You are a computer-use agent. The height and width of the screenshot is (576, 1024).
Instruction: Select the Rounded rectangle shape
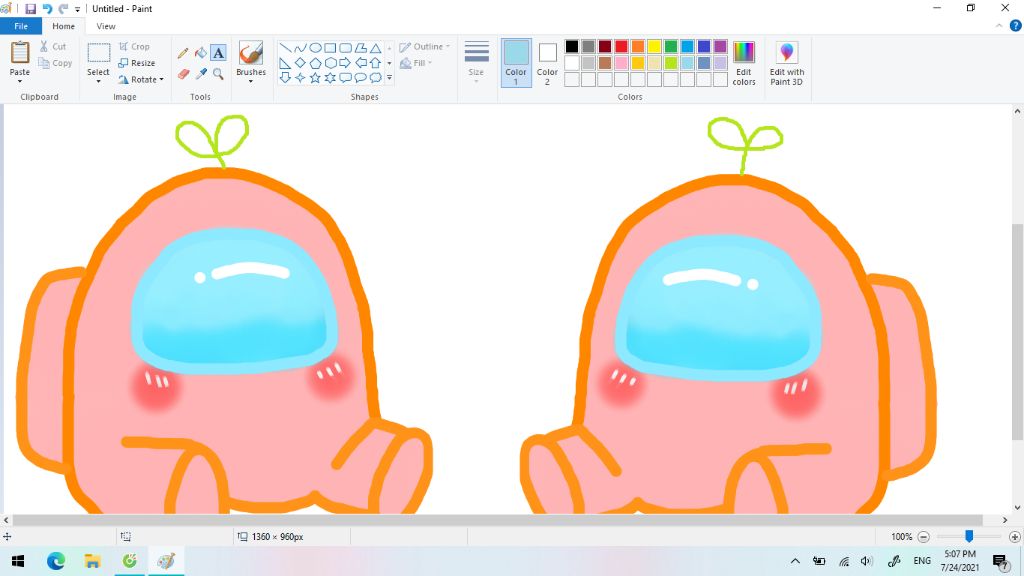tap(345, 48)
